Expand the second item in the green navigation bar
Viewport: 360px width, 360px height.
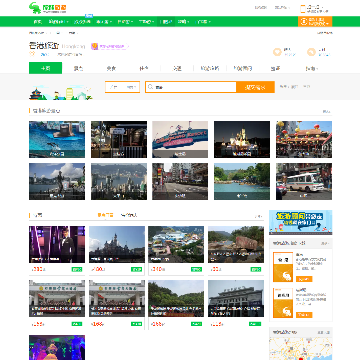[58, 22]
